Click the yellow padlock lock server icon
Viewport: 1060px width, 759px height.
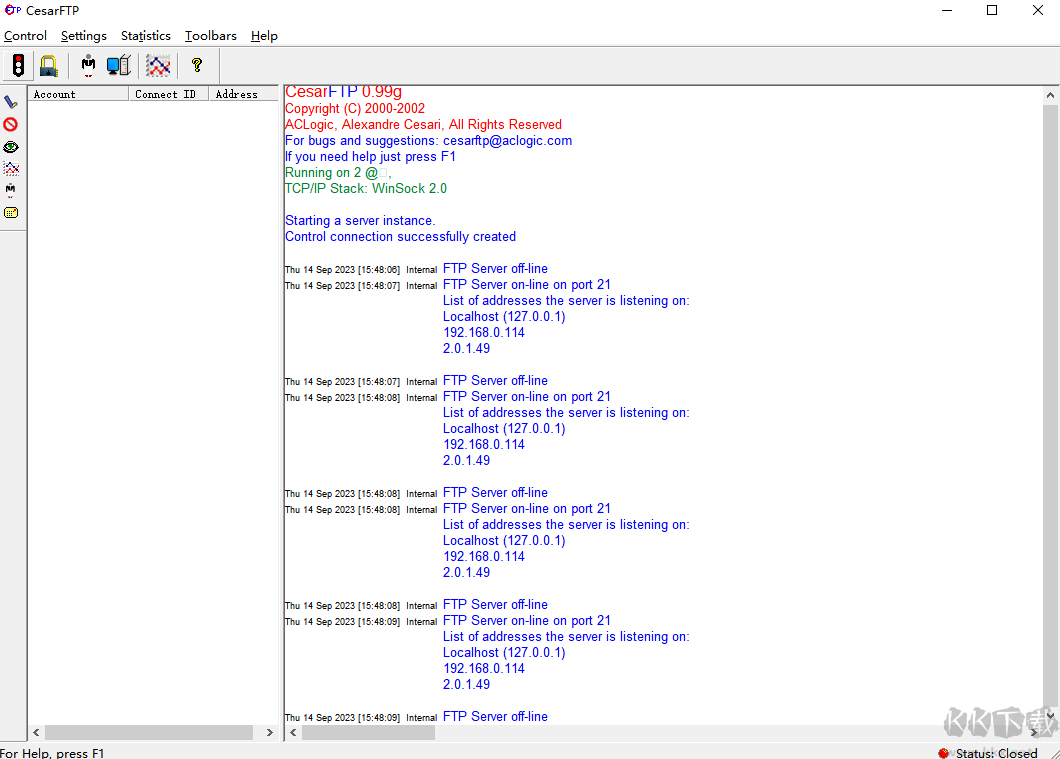[x=48, y=66]
